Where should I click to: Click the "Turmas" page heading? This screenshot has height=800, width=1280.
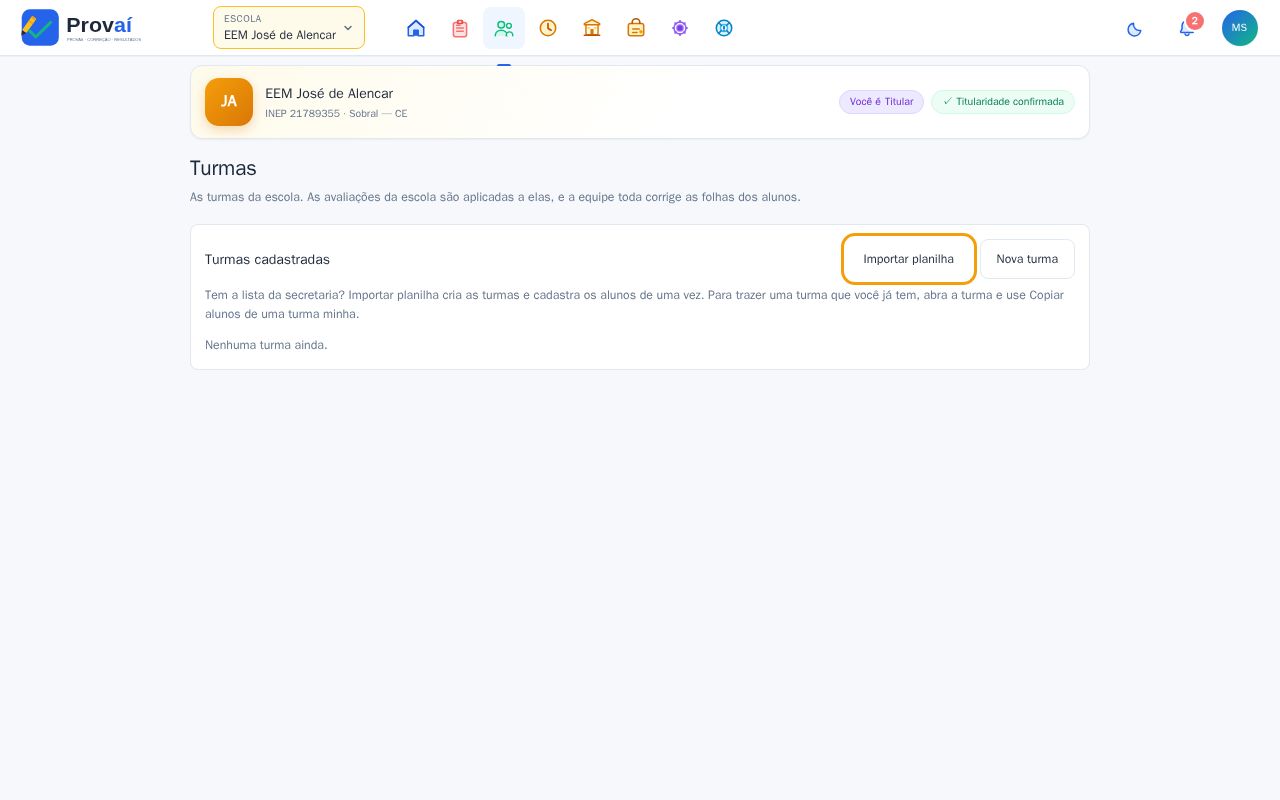click(223, 168)
